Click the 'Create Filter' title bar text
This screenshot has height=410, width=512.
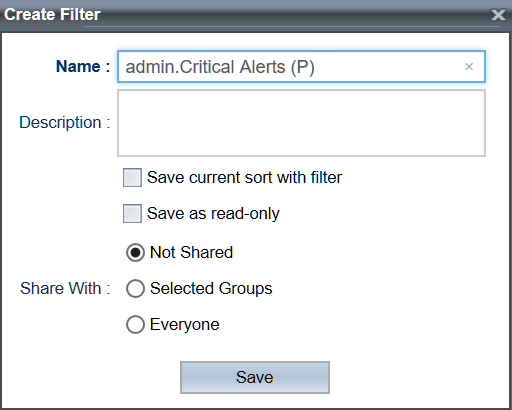pyautogui.click(x=52, y=15)
